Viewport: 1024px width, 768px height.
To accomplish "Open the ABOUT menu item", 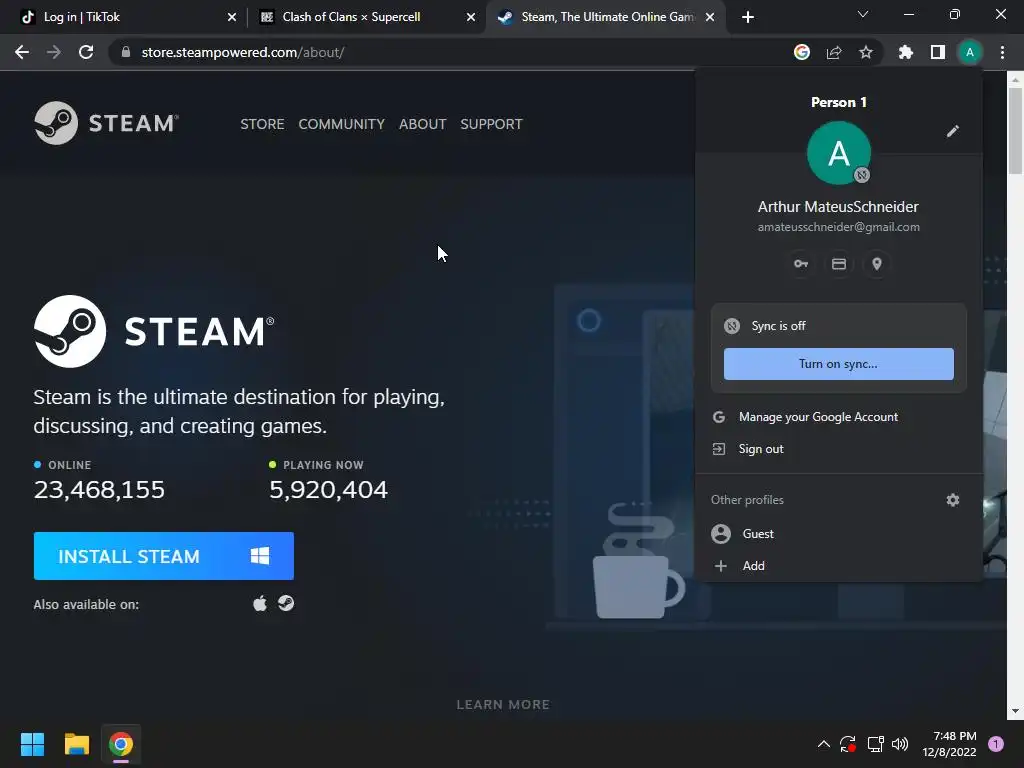I will (423, 124).
